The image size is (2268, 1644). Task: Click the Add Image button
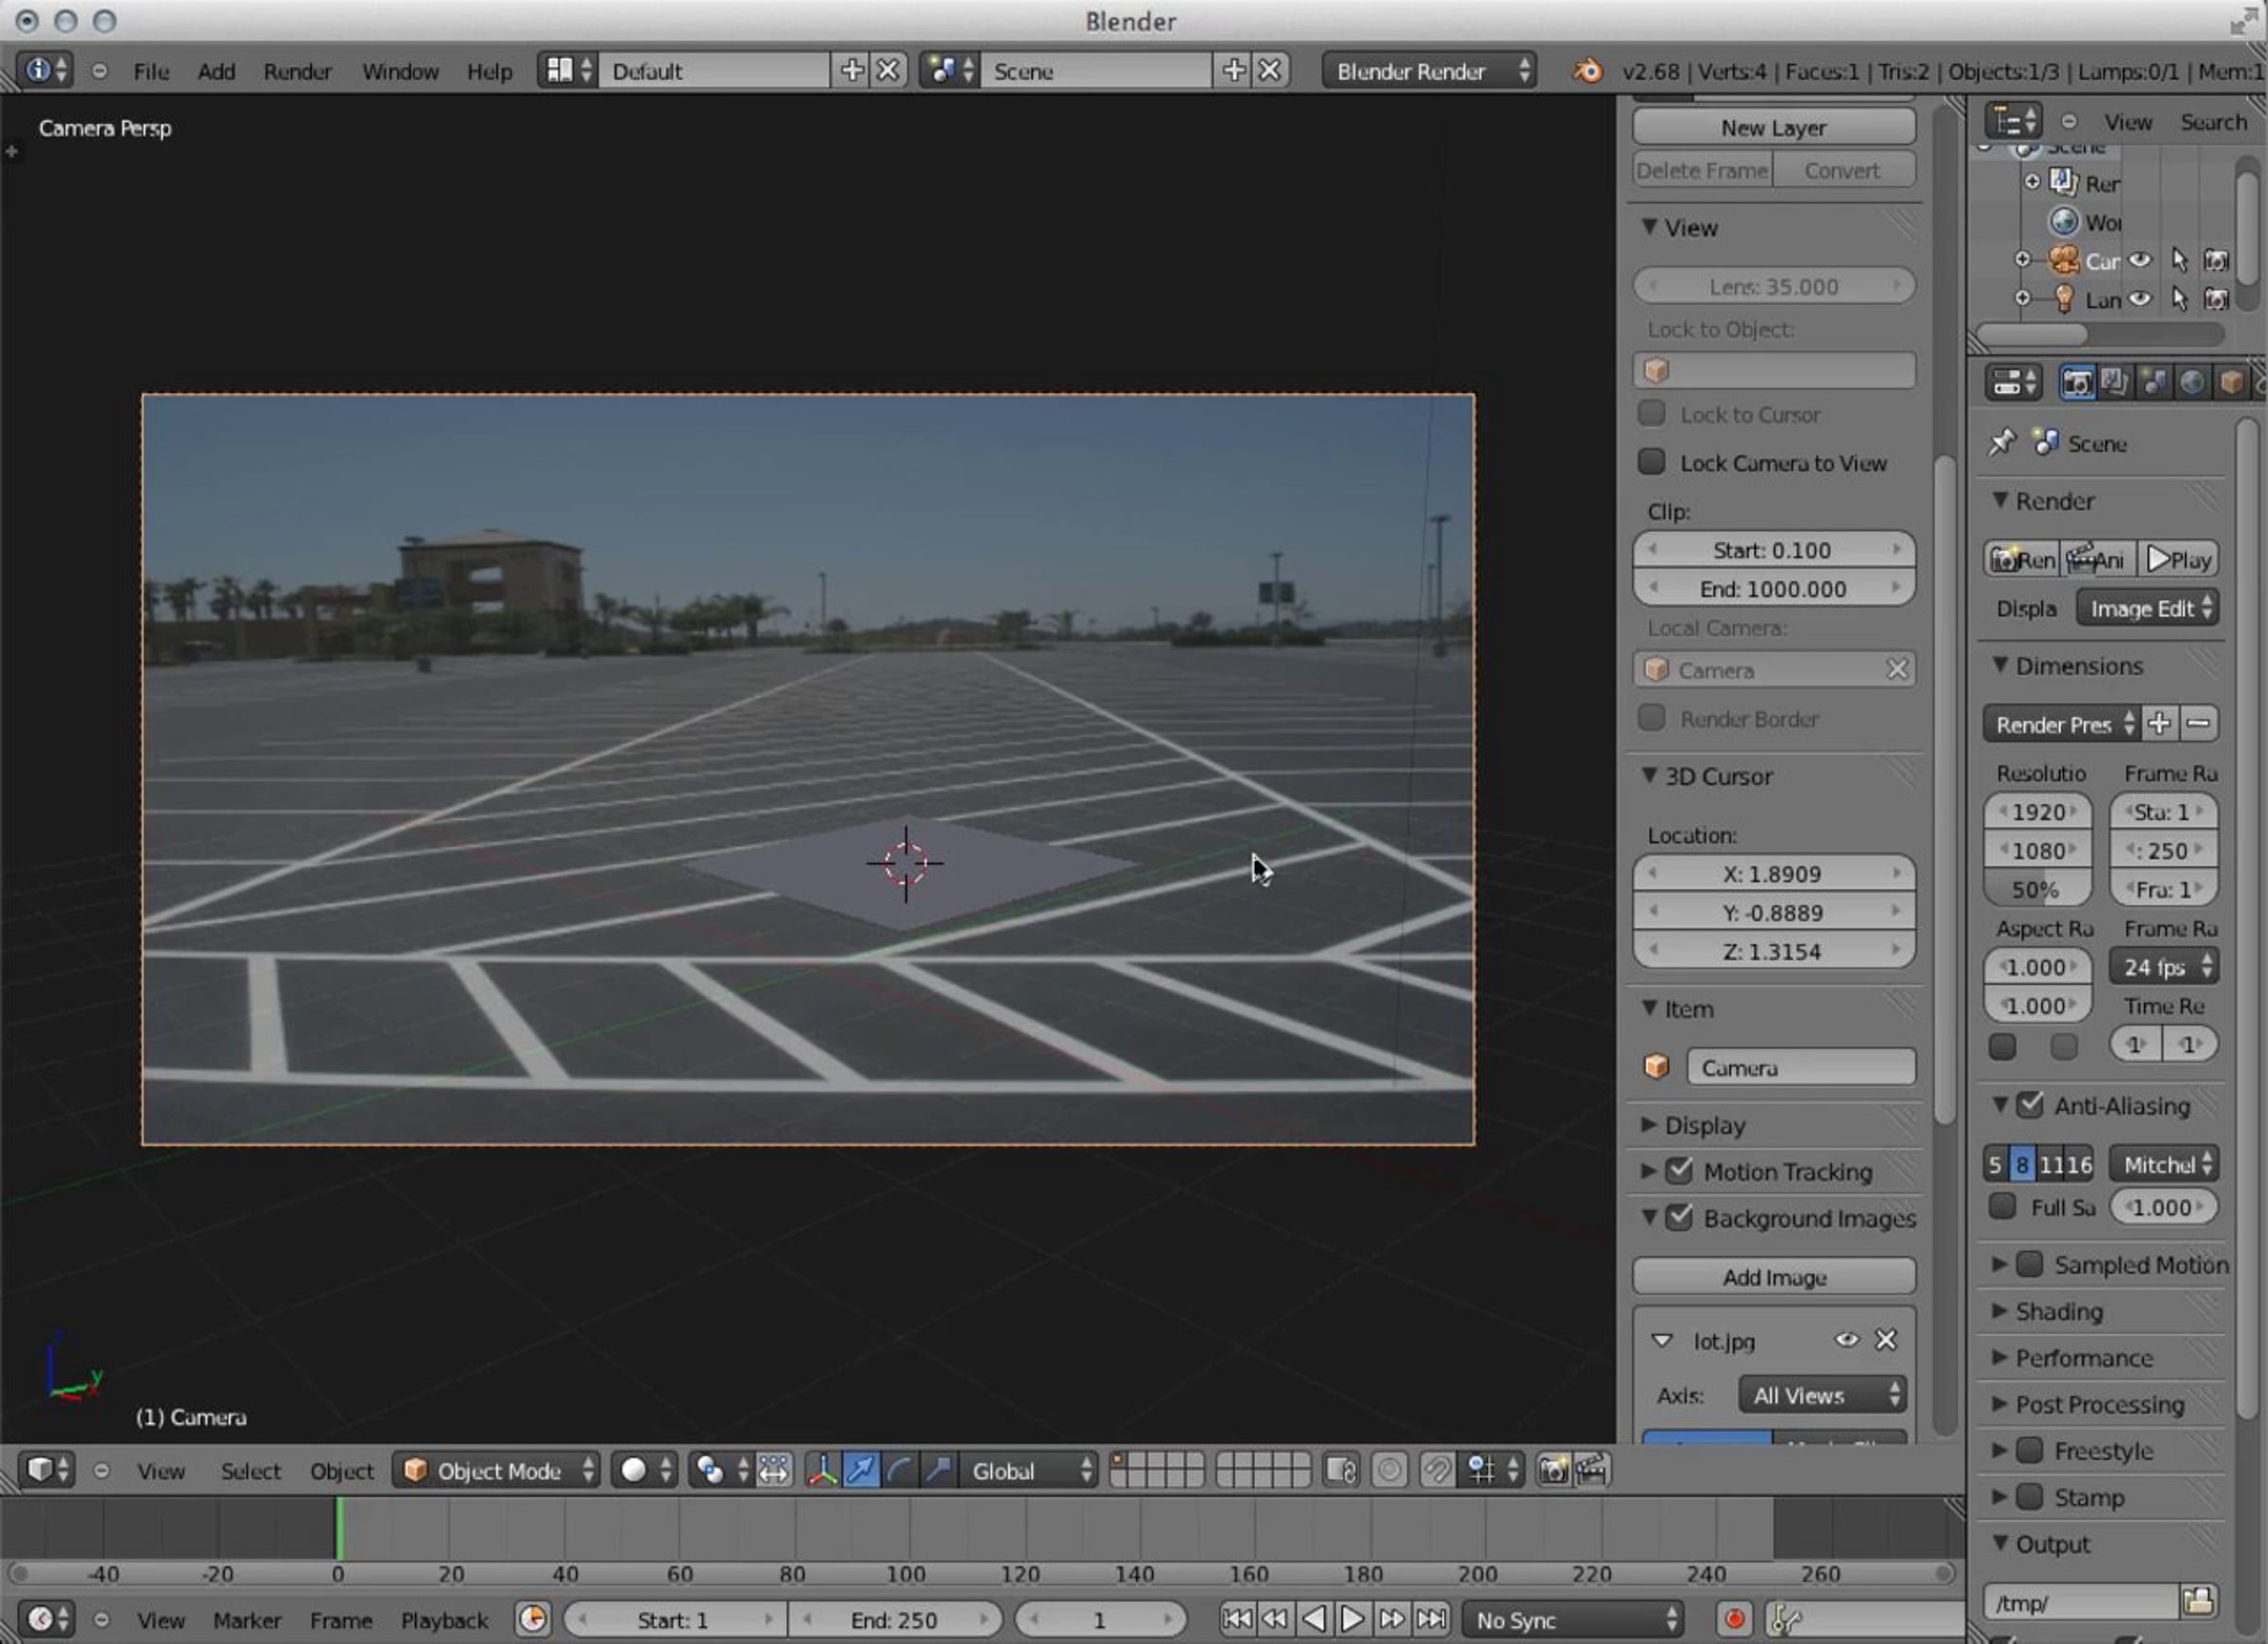tap(1773, 1277)
